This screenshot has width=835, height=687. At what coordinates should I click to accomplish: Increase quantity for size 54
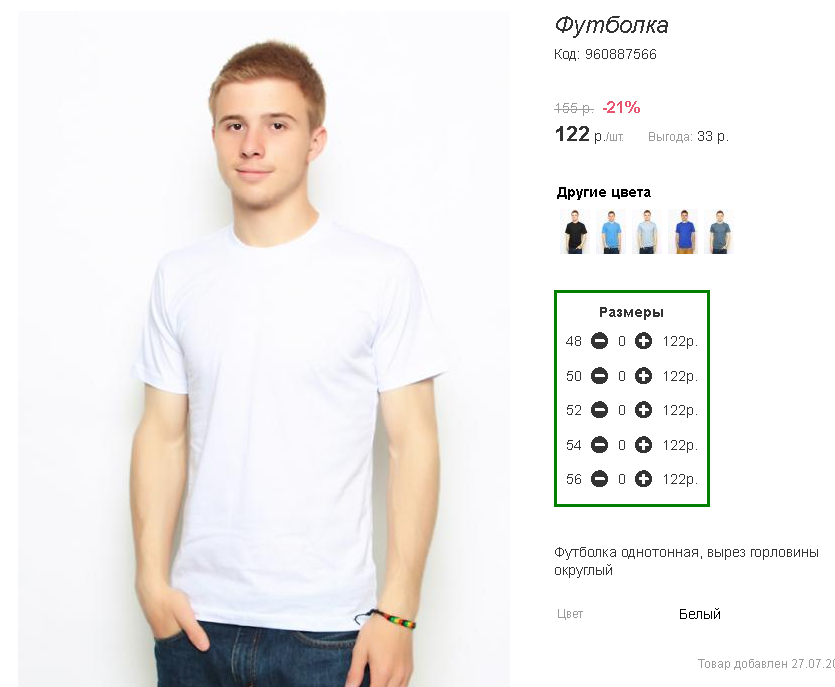643,445
